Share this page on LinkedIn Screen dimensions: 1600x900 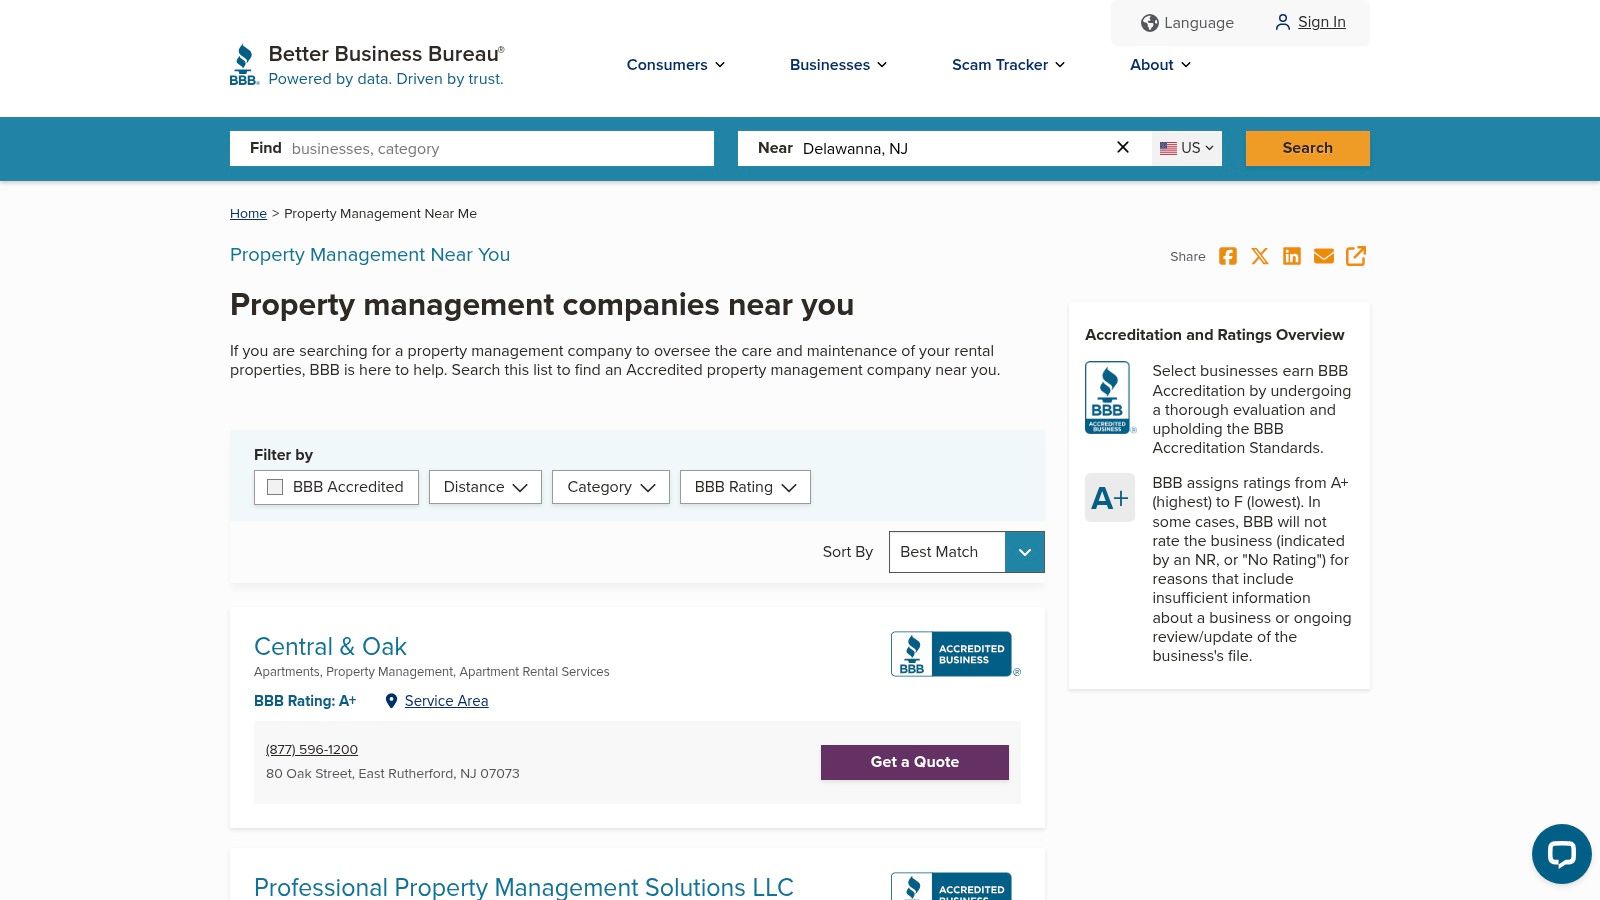[1292, 256]
